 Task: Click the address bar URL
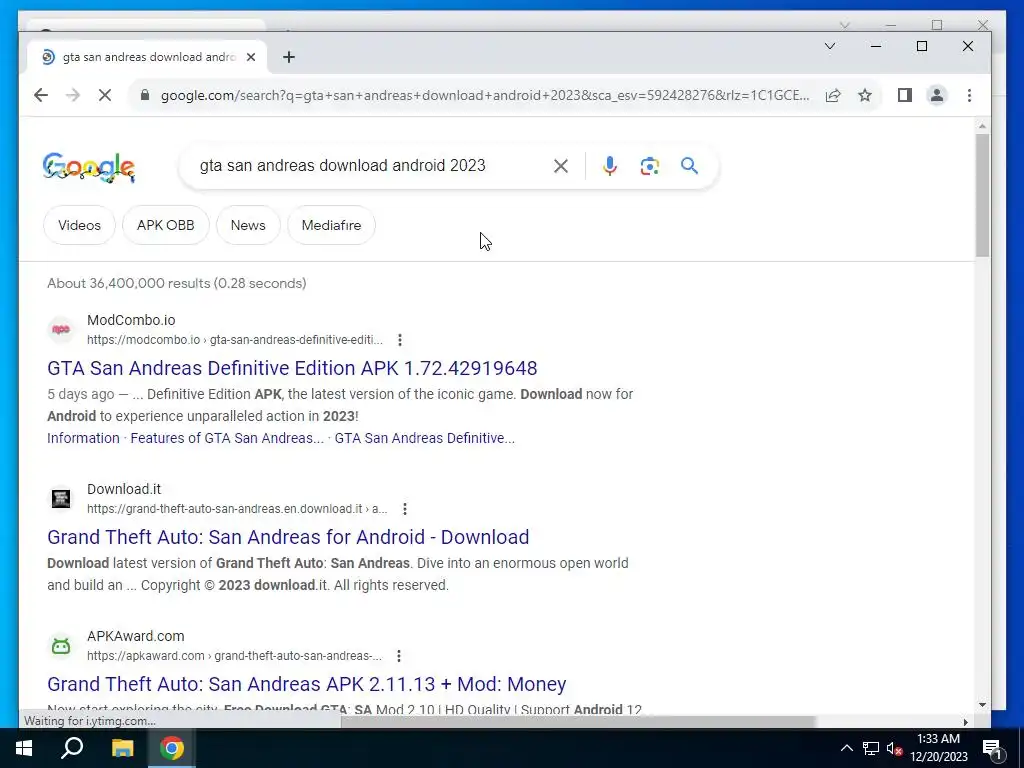click(485, 95)
